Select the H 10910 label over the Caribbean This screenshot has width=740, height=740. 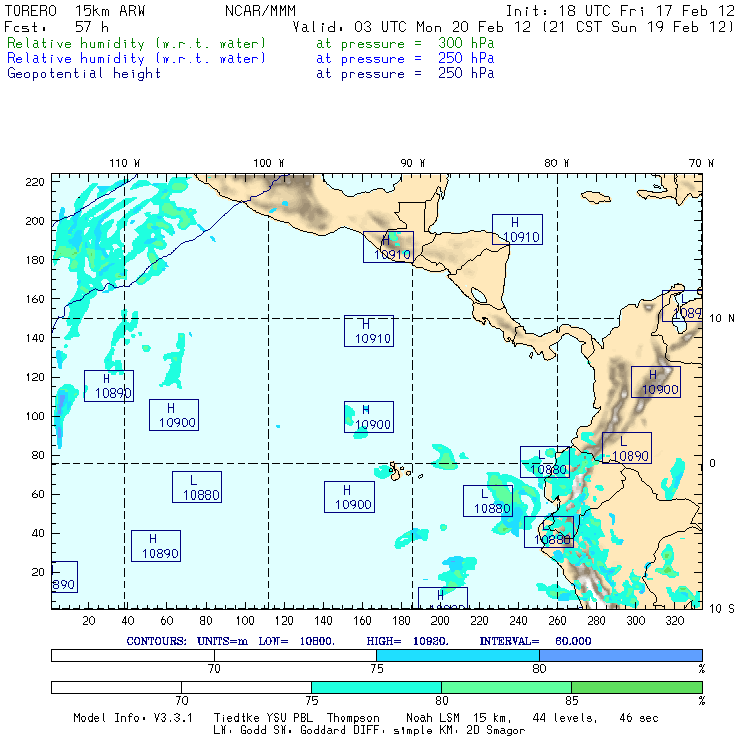click(517, 230)
